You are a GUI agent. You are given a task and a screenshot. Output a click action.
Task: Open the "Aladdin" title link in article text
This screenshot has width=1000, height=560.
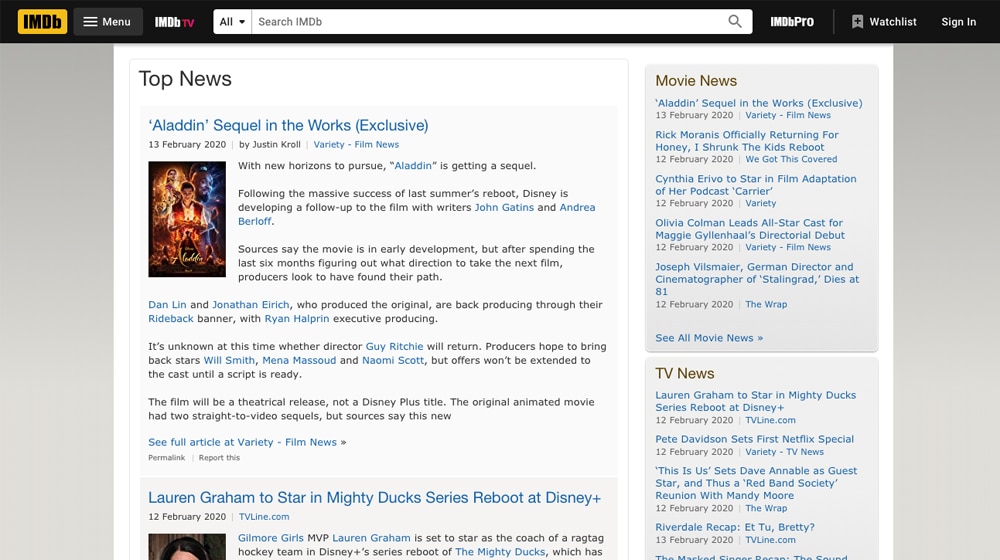pyautogui.click(x=413, y=166)
